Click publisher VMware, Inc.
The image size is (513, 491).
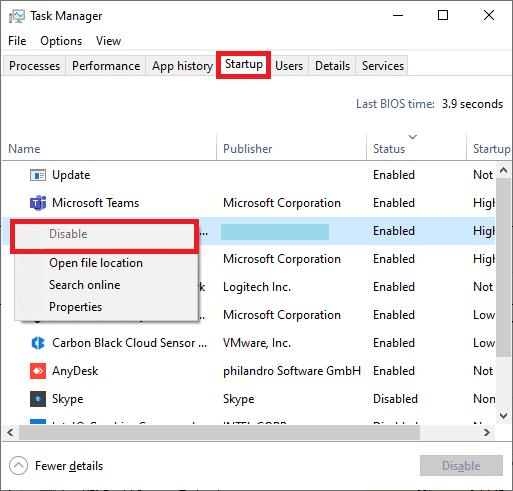point(257,343)
